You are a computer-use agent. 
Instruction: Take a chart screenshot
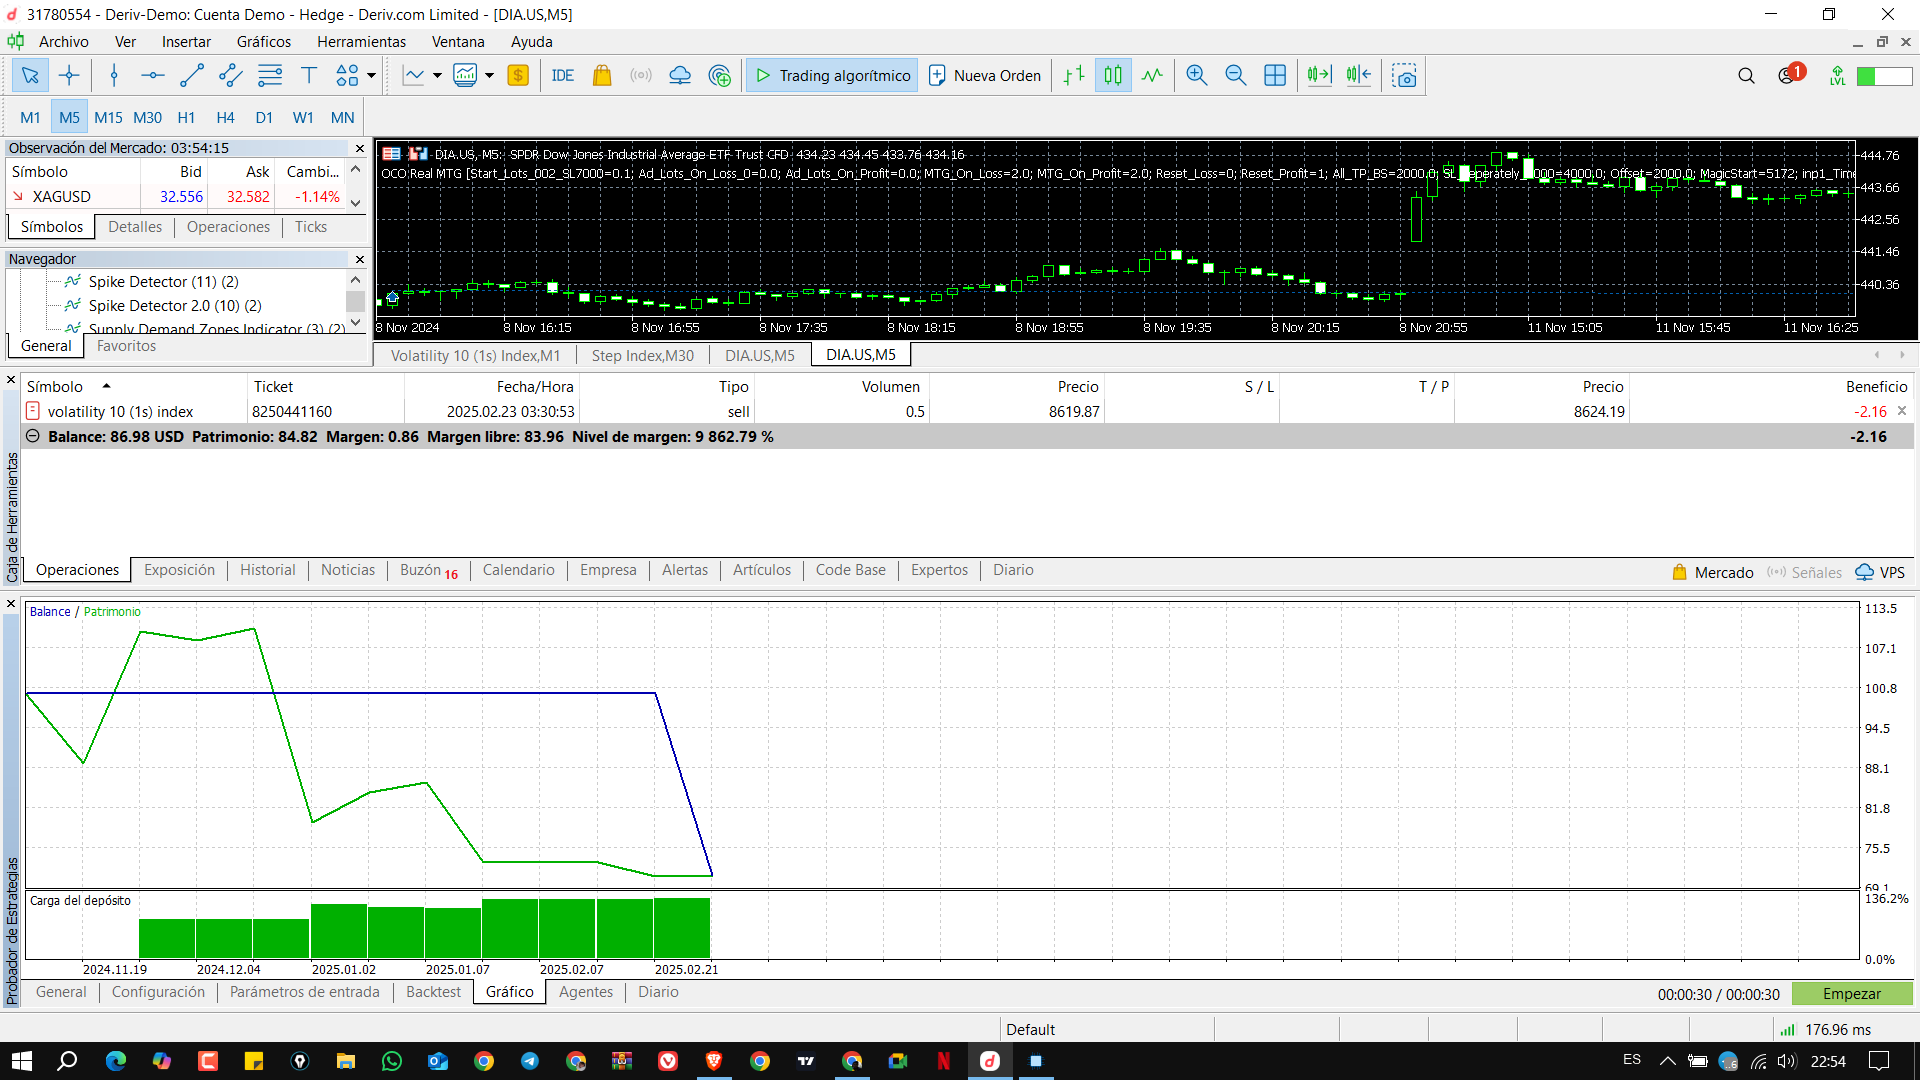(x=1404, y=75)
